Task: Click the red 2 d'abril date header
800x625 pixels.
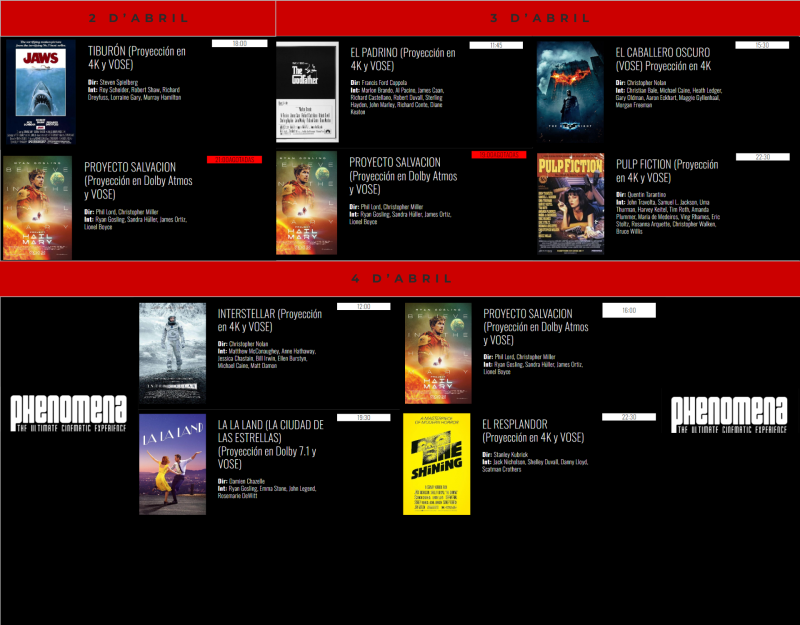Action: [x=137, y=18]
